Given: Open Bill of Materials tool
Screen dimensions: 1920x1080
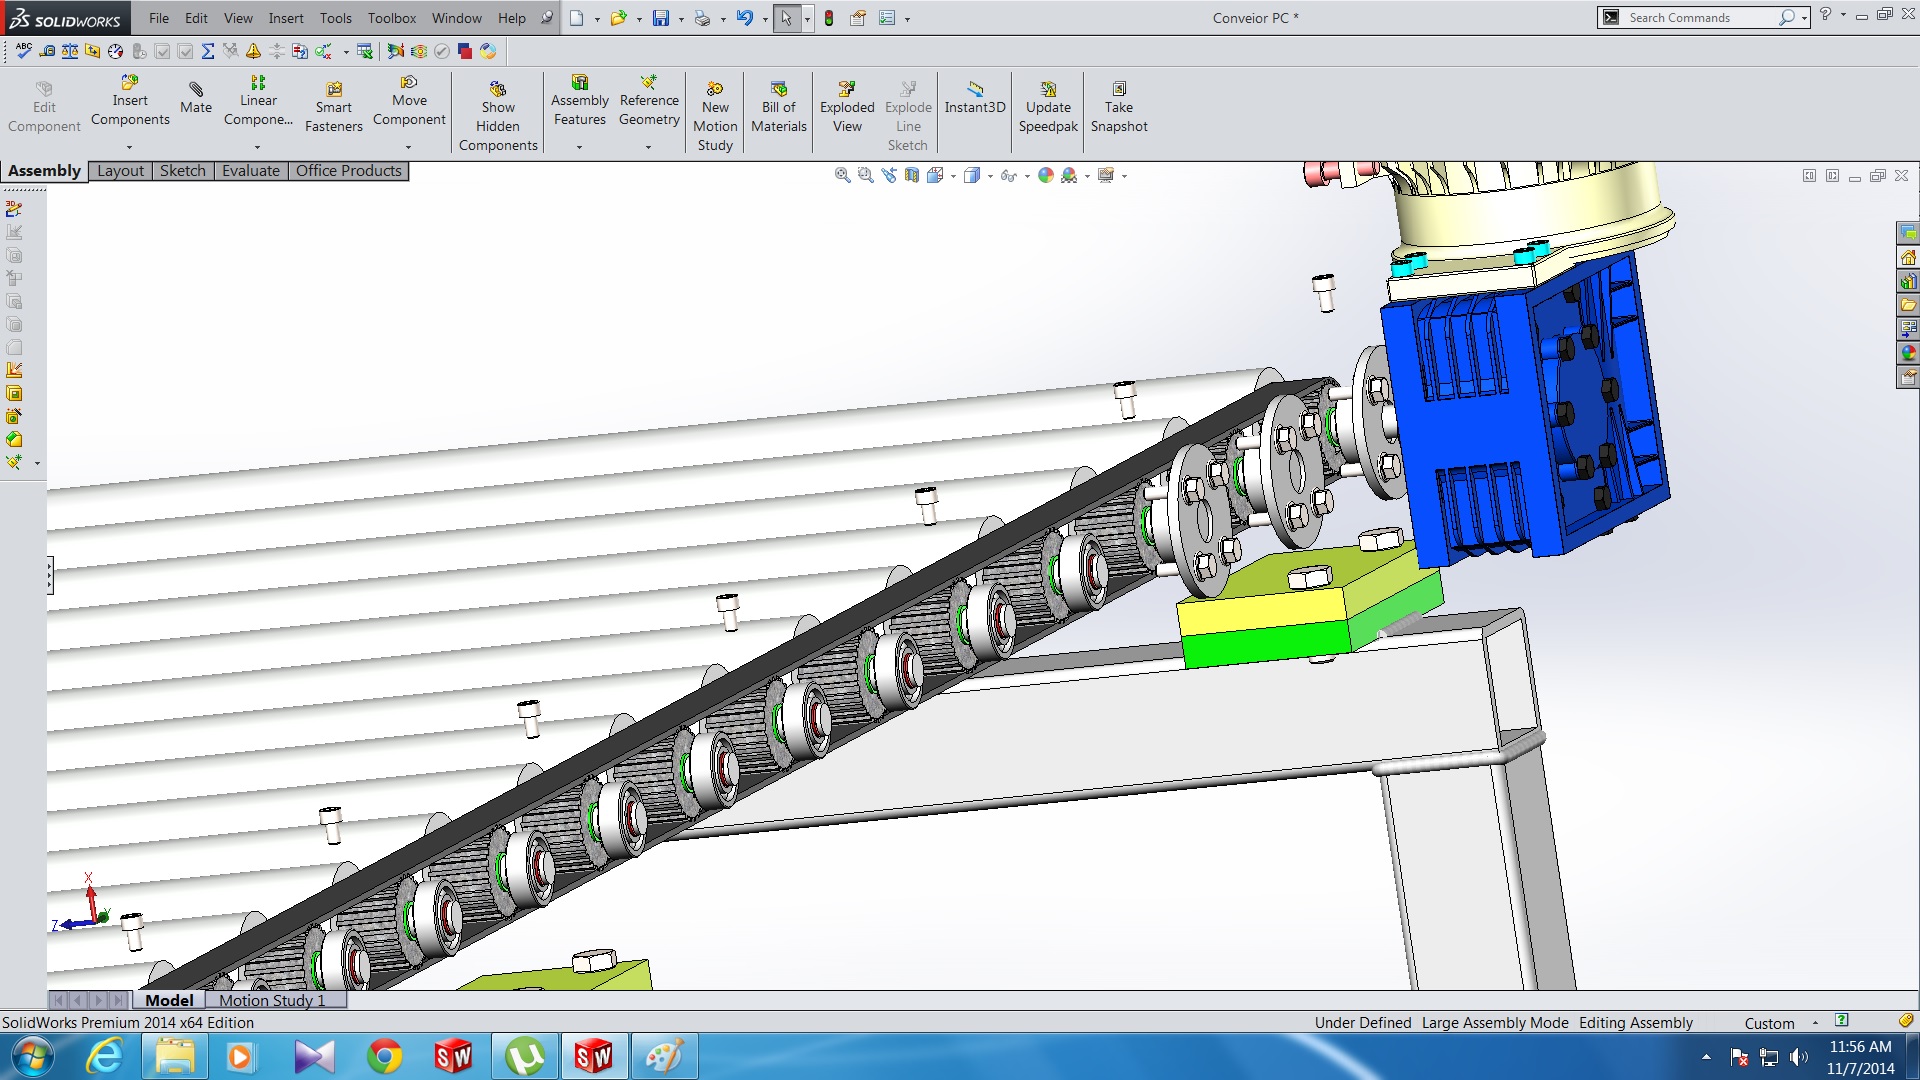Looking at the screenshot, I should (x=778, y=107).
